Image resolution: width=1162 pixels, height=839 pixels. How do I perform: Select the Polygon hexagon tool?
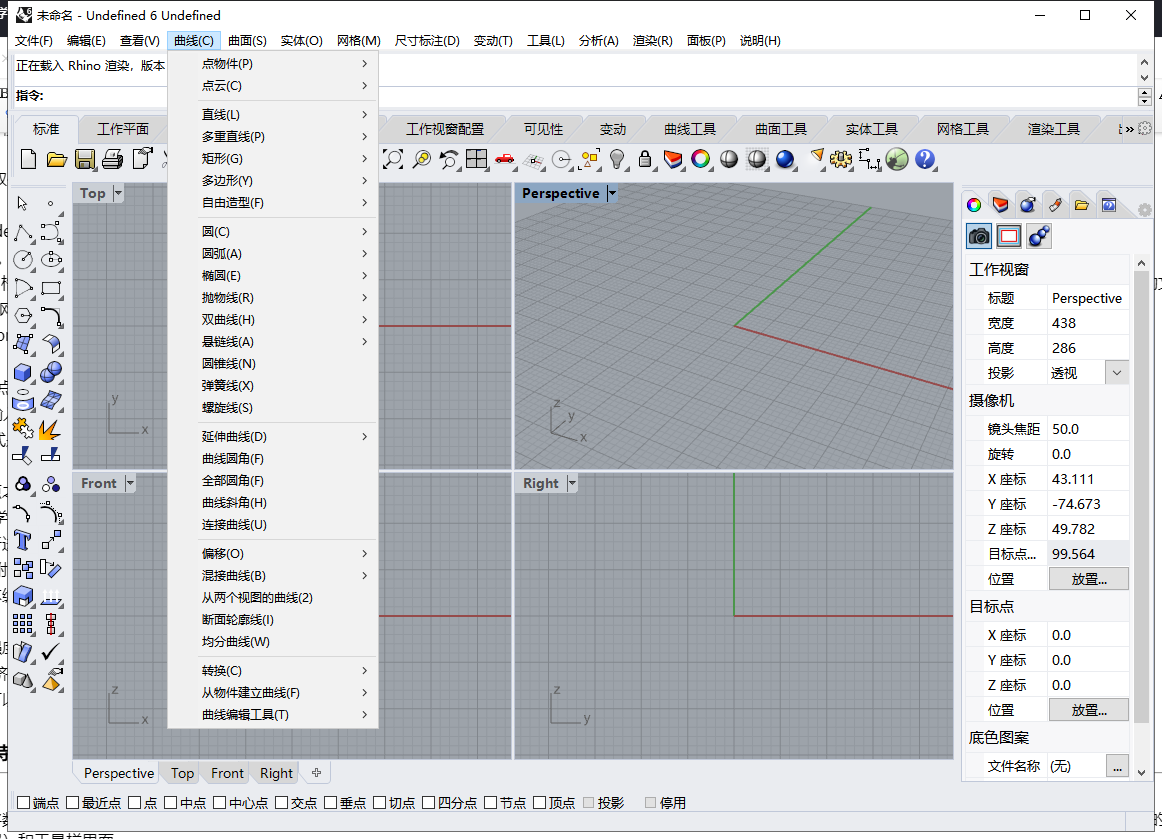click(23, 316)
